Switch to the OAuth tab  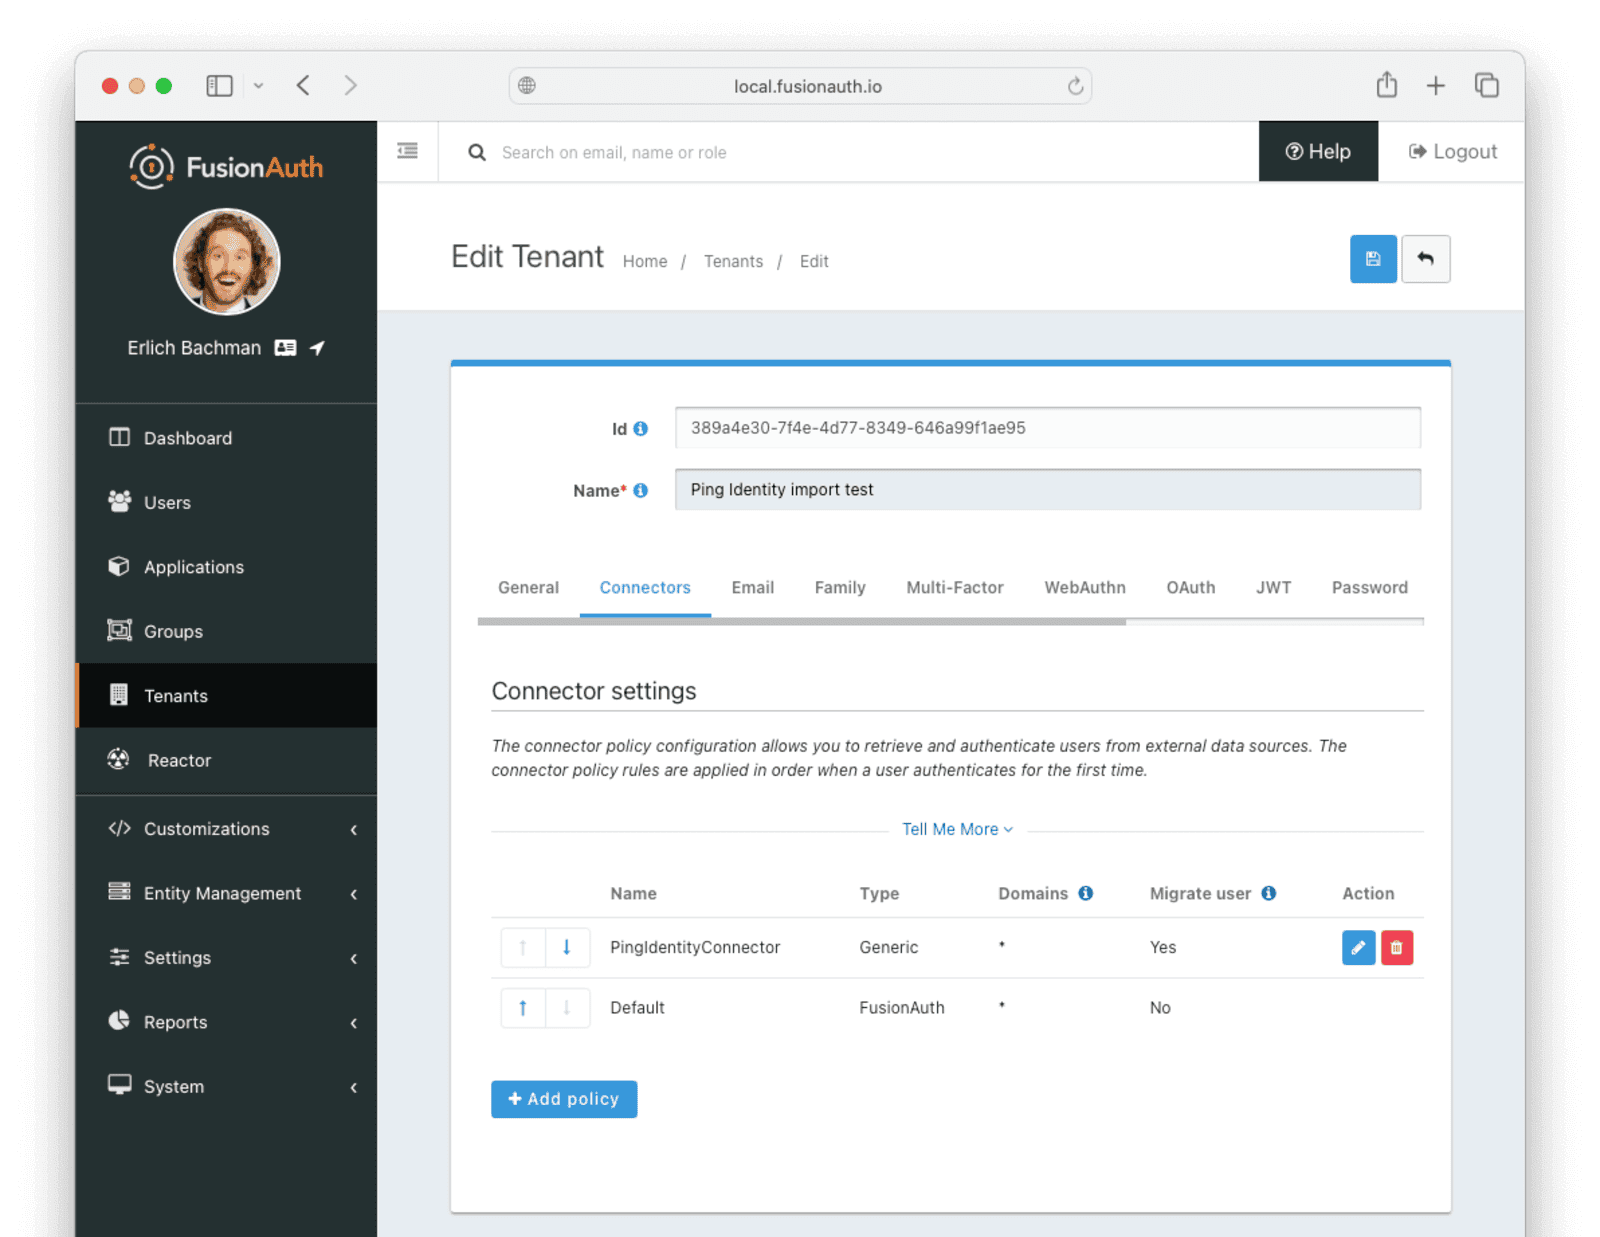click(1190, 588)
